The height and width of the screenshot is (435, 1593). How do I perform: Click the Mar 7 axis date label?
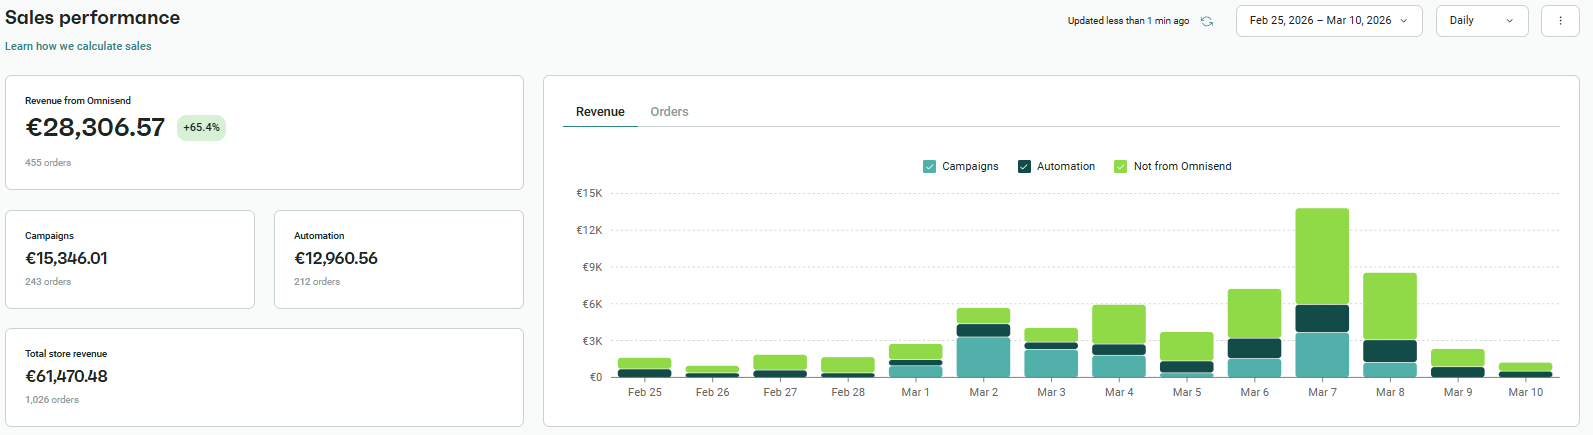(x=1322, y=392)
